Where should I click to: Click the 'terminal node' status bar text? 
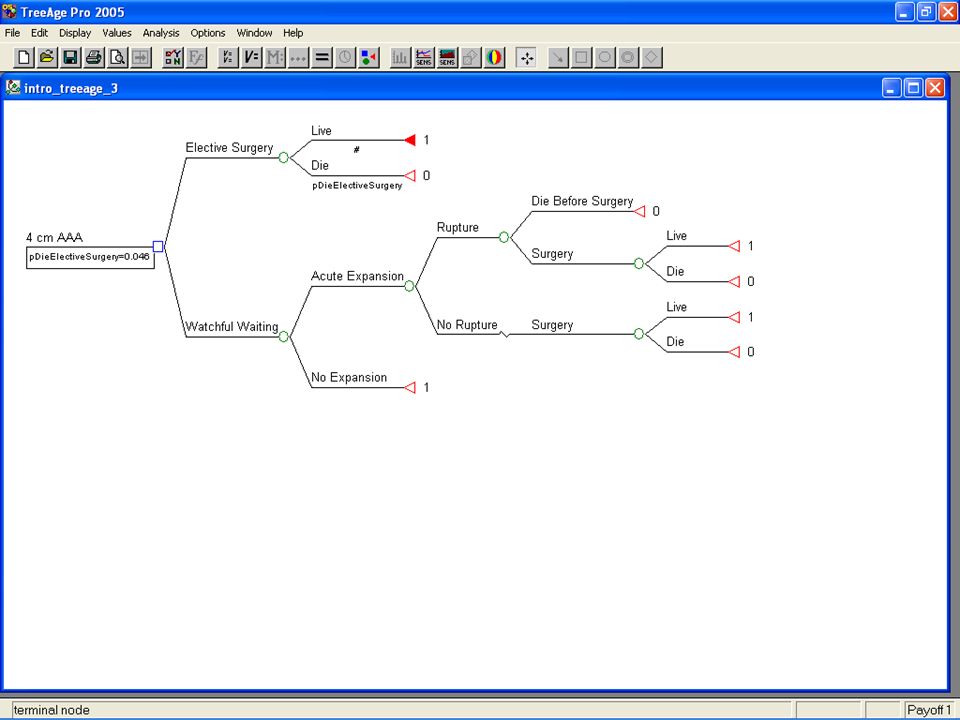coord(51,710)
